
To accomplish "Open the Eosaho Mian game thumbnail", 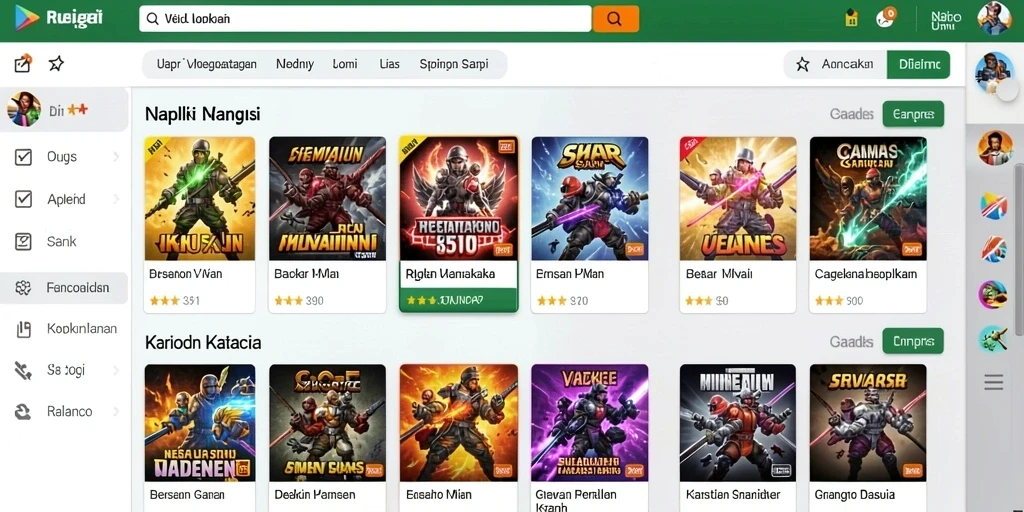I will [458, 423].
